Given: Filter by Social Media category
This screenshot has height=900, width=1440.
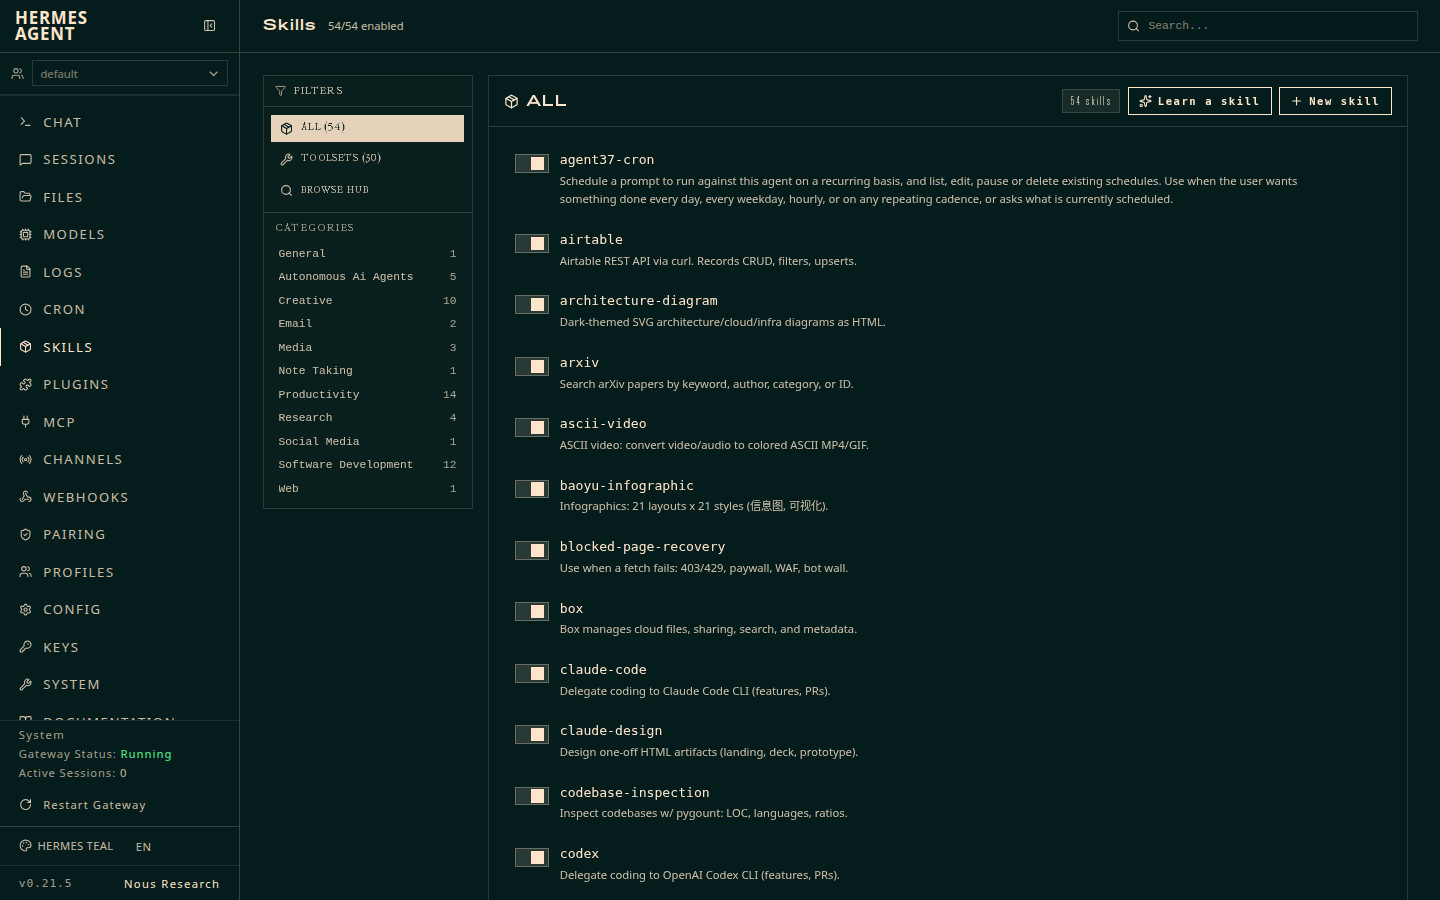Looking at the screenshot, I should point(367,442).
